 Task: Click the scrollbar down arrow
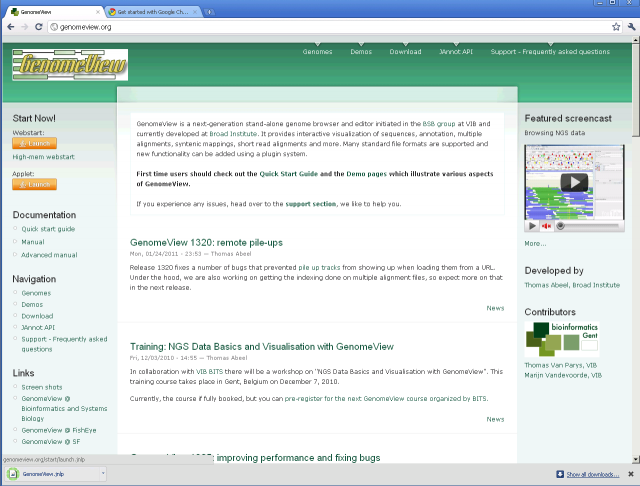pos(636,459)
